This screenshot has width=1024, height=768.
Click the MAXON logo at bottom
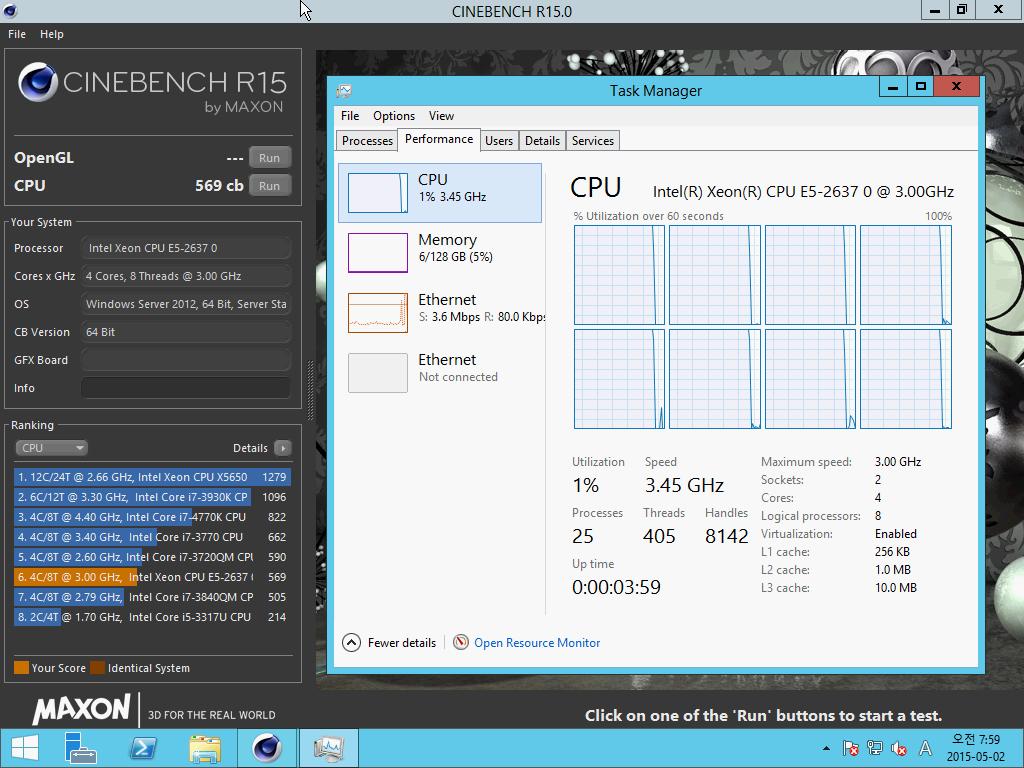point(82,709)
